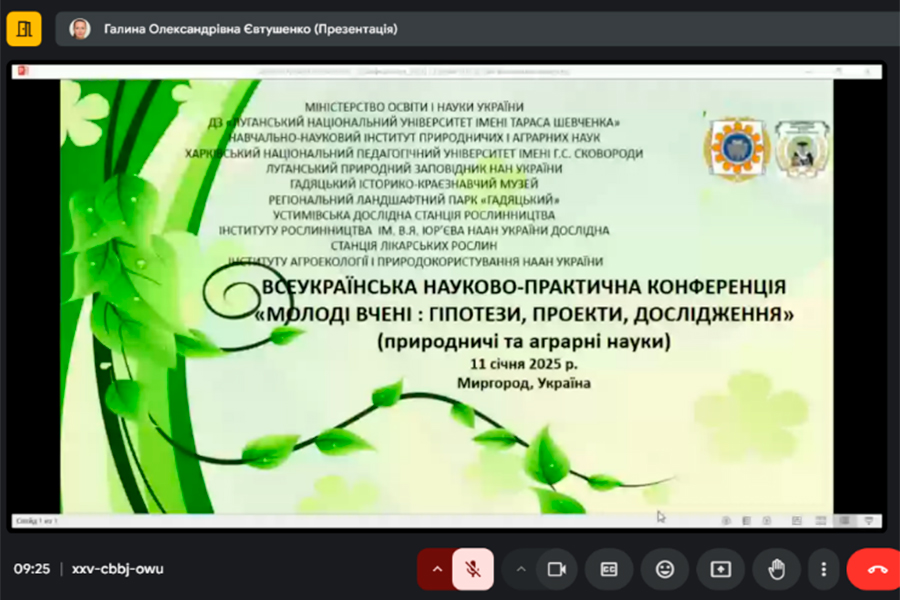The height and width of the screenshot is (600, 900).
Task: Select presenter name Галина Олександрівна Євтушенко (Презентація)
Action: coord(250,29)
